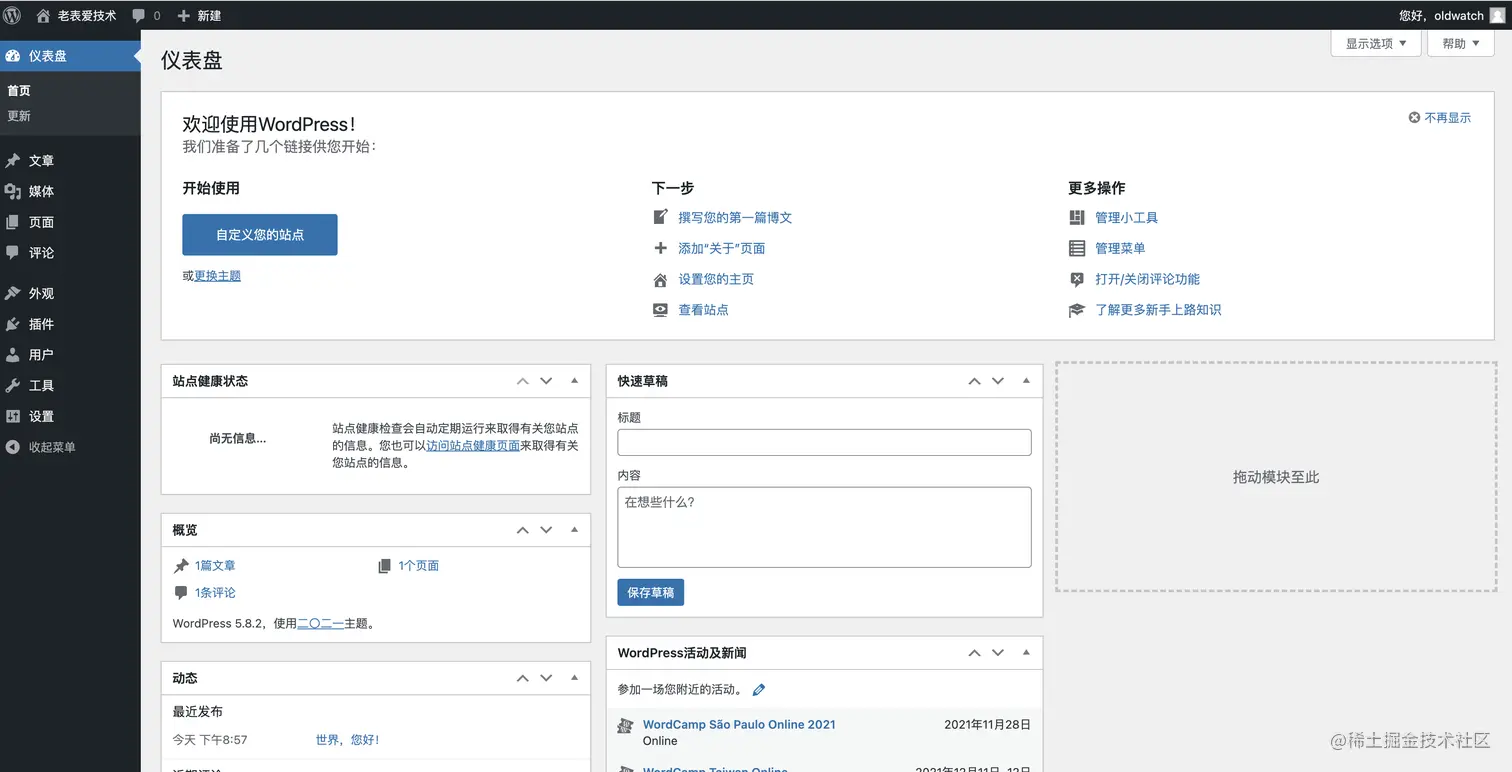Click the 页面 pages icon in the sidebar
The image size is (1512, 772).
tap(13, 222)
